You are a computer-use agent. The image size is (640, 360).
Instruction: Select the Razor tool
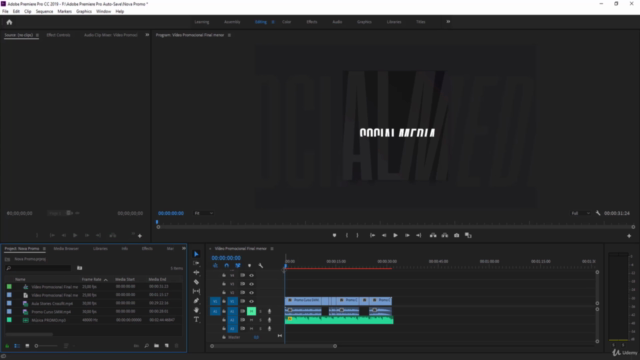[x=196, y=282]
